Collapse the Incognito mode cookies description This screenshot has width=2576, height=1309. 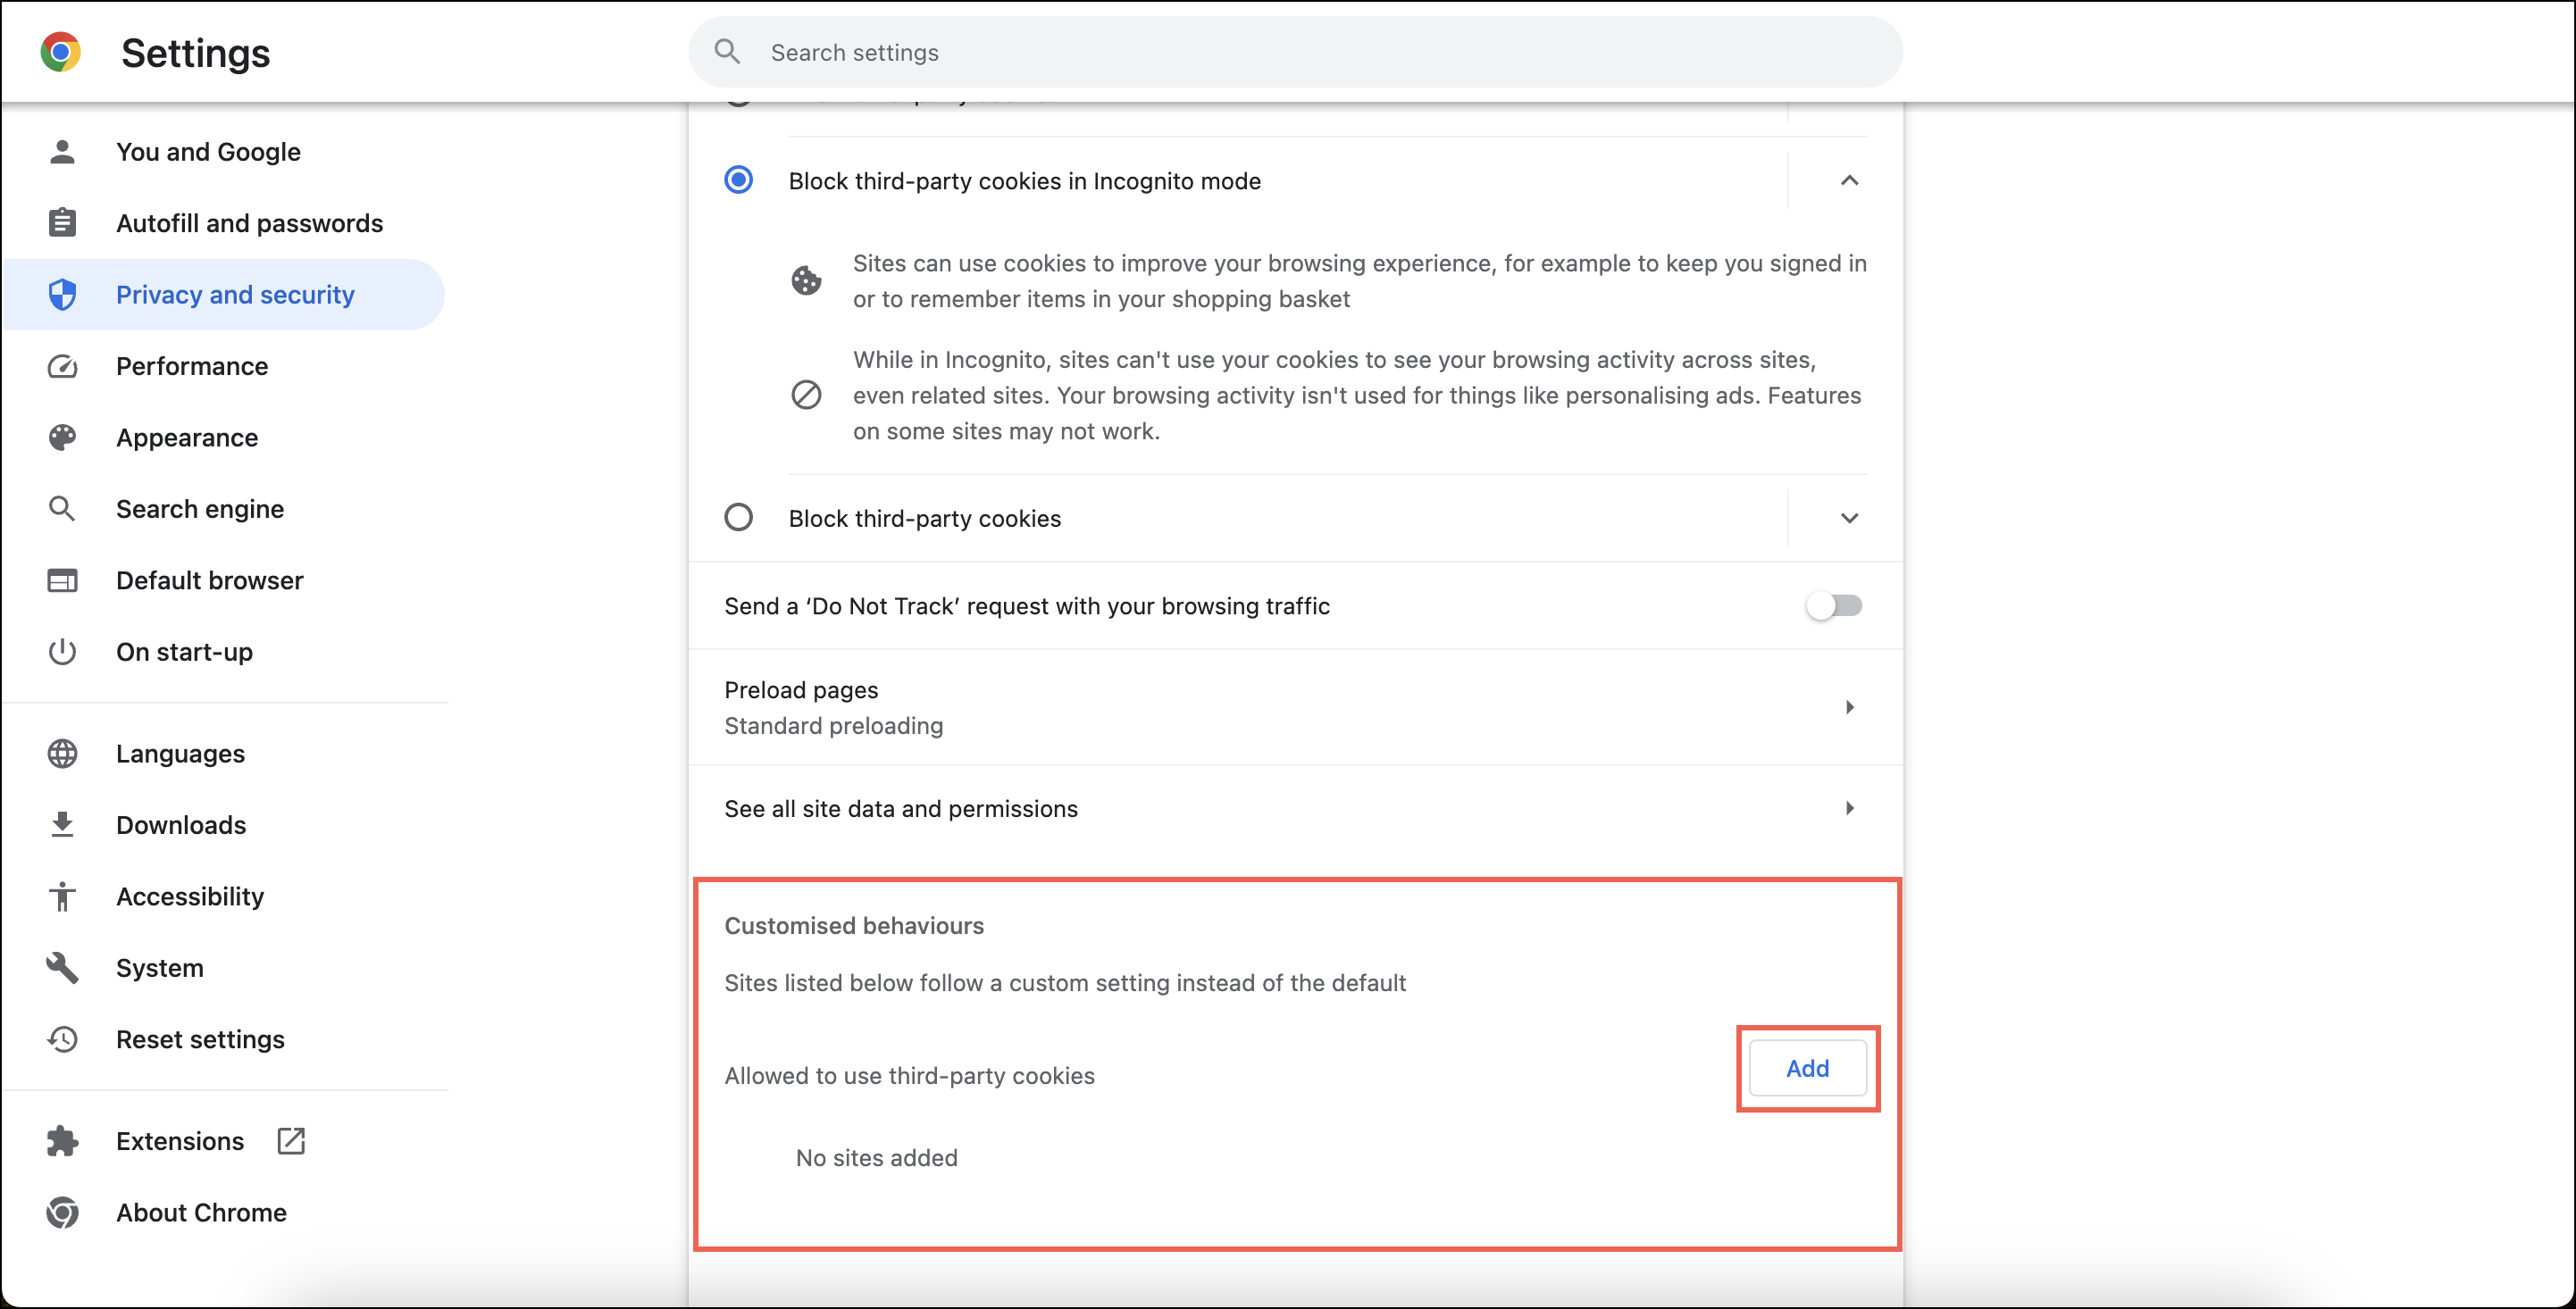tap(1849, 181)
